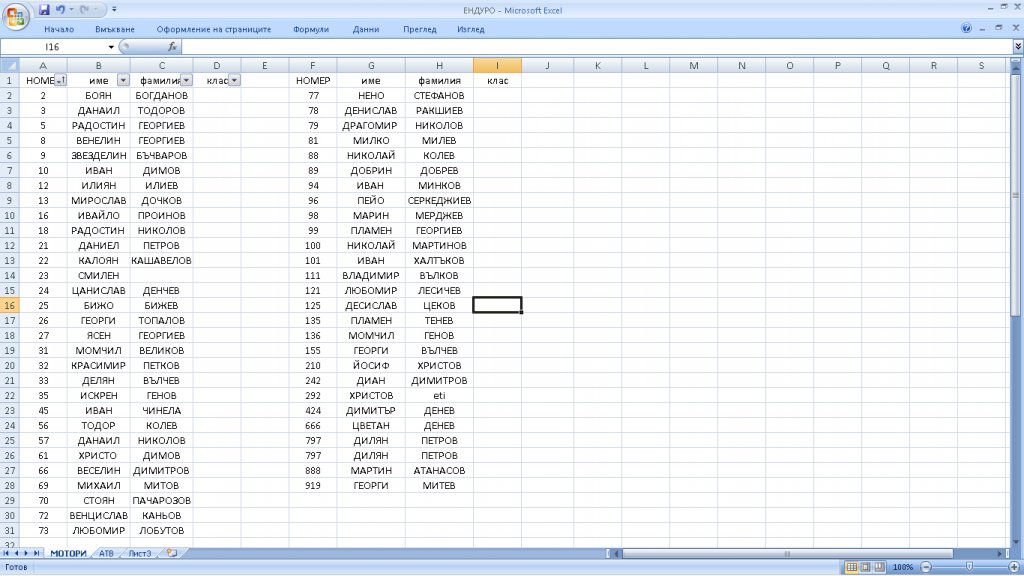Screen dimensions: 1024x576
Task: Click the insert function fx icon
Action: (172, 47)
